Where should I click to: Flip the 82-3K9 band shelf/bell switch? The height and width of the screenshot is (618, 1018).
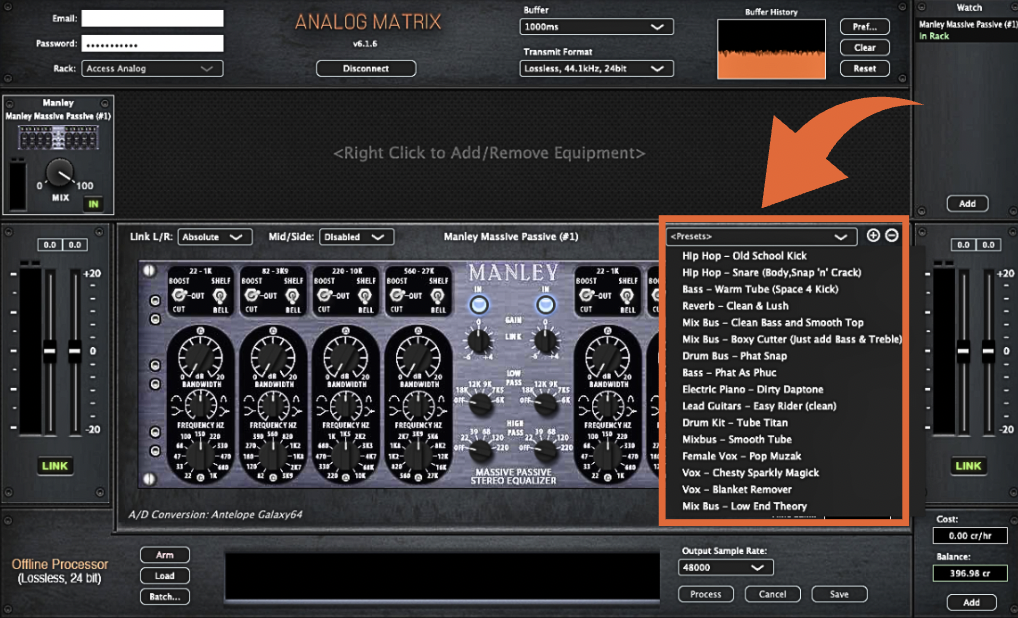[x=292, y=297]
